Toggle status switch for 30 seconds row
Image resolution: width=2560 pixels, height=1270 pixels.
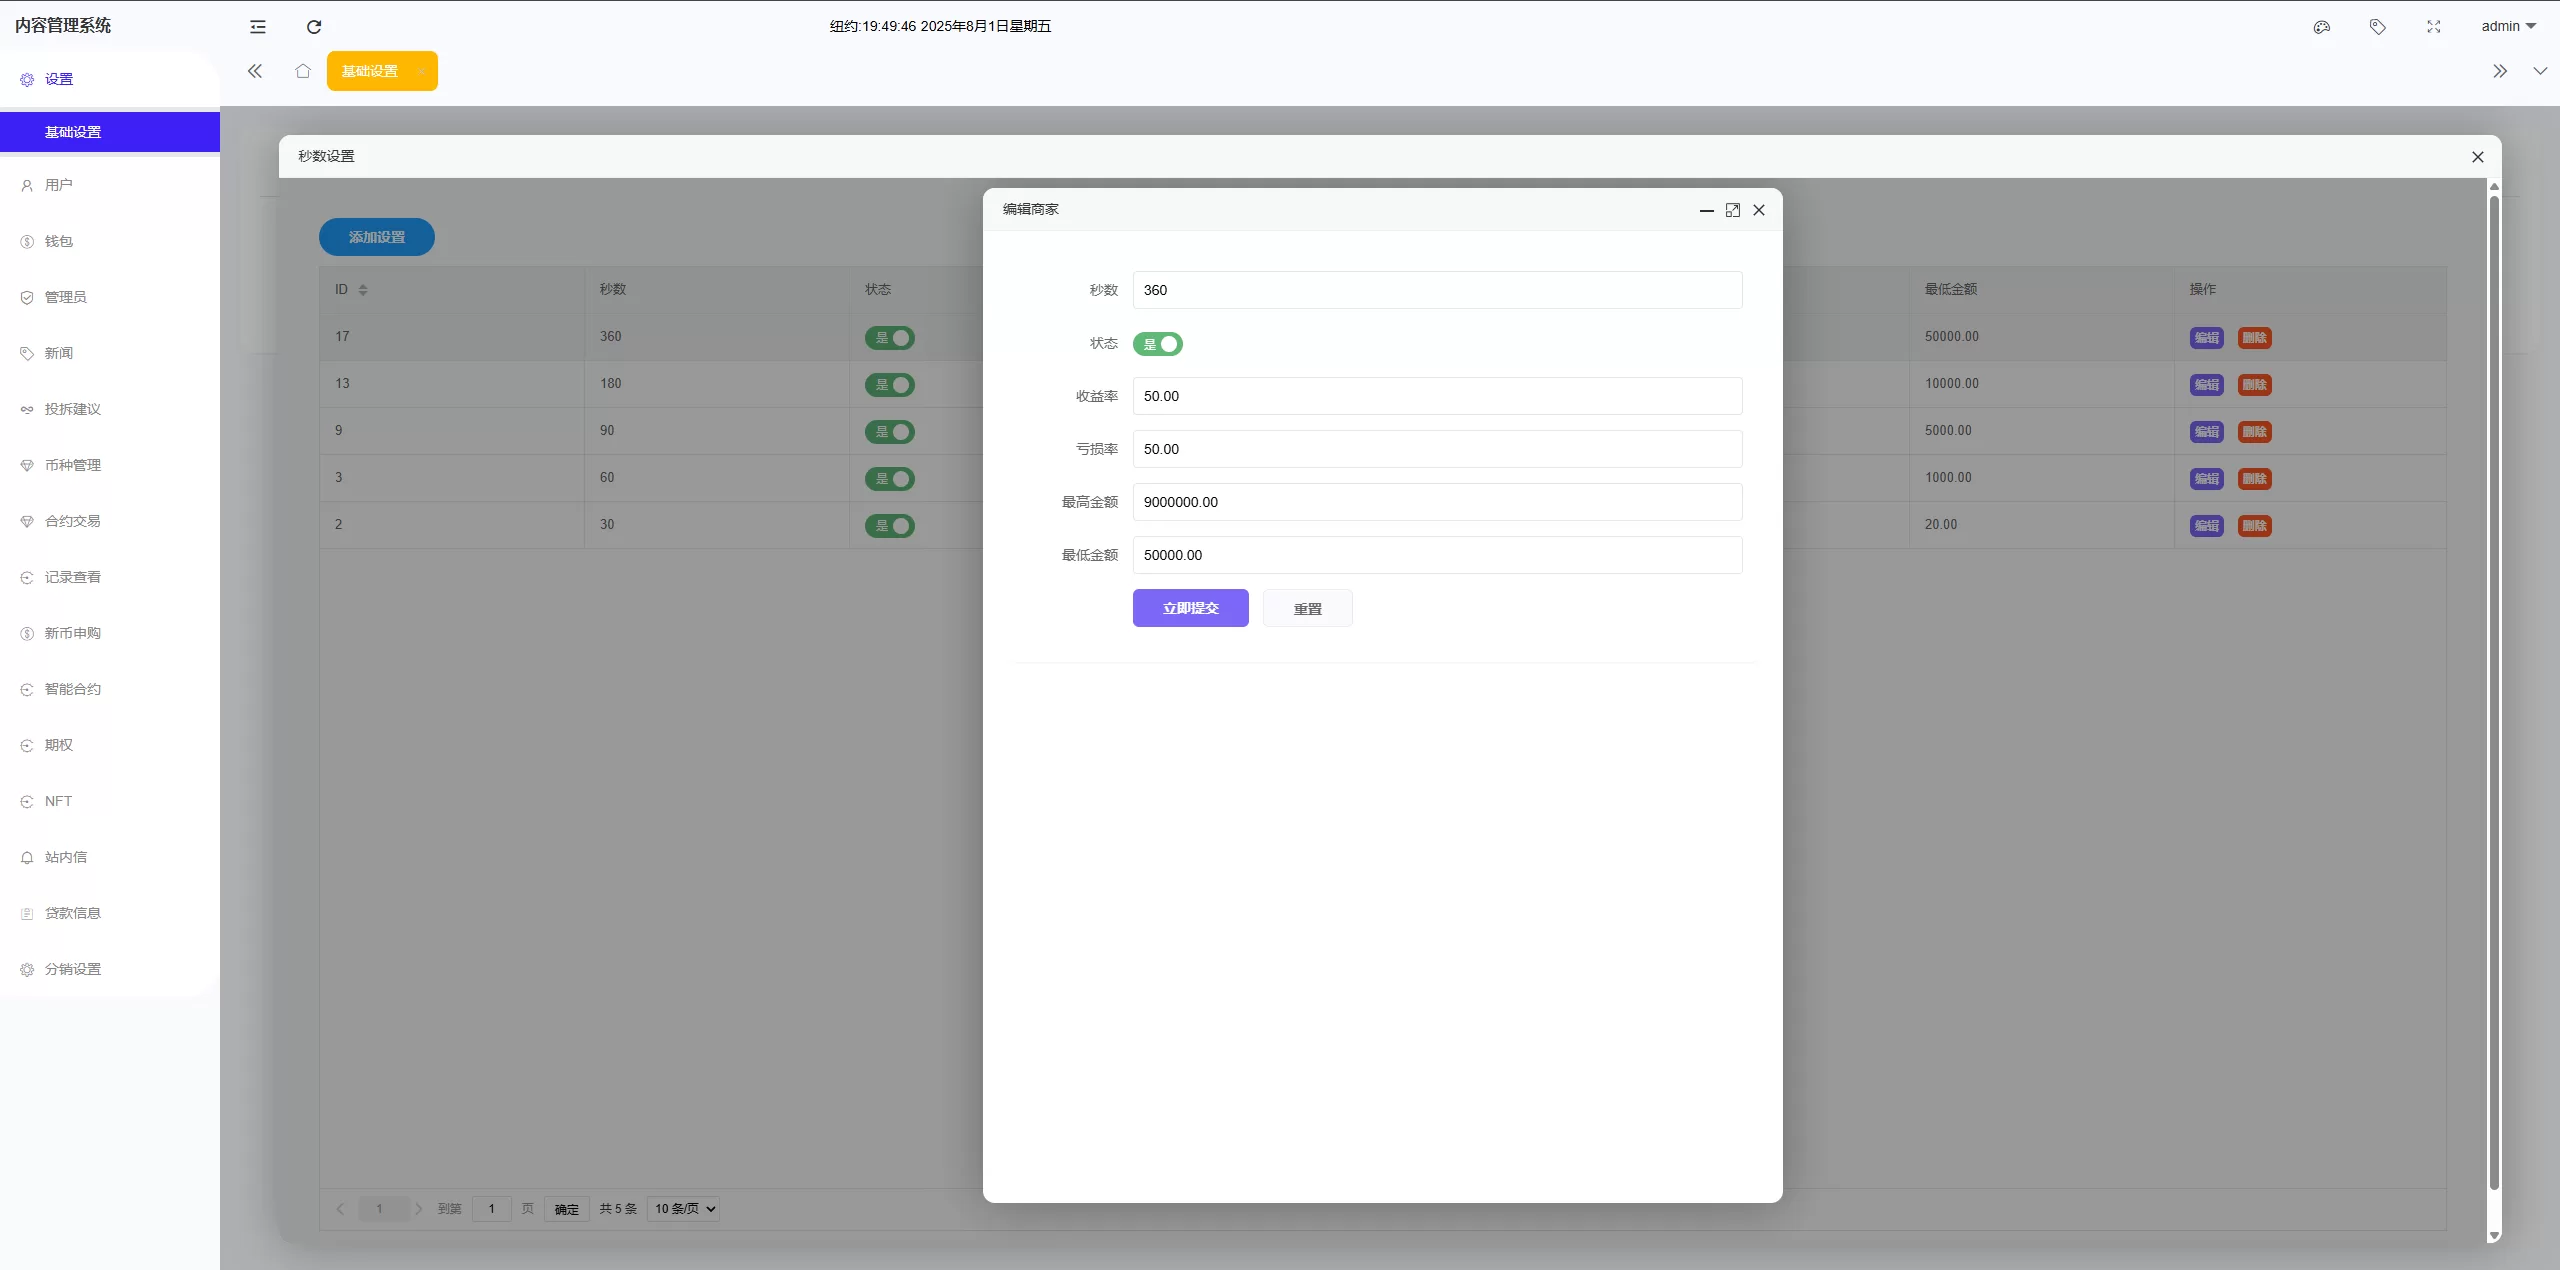pos(890,526)
